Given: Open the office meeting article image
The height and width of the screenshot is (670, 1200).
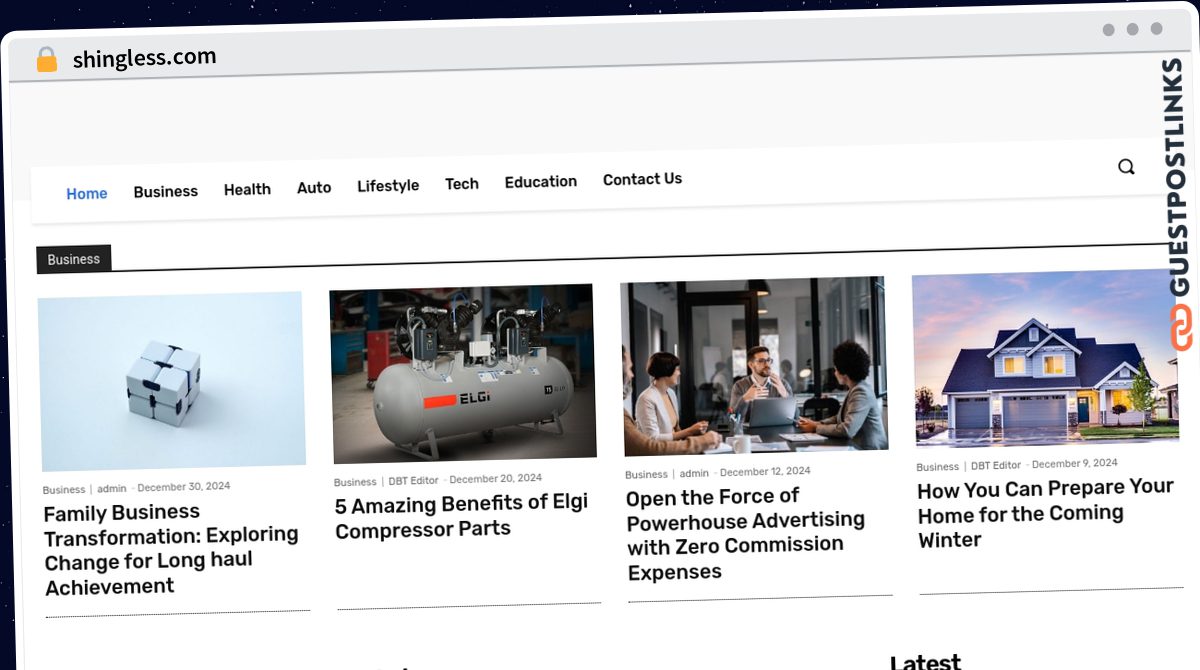Looking at the screenshot, I should [x=754, y=366].
